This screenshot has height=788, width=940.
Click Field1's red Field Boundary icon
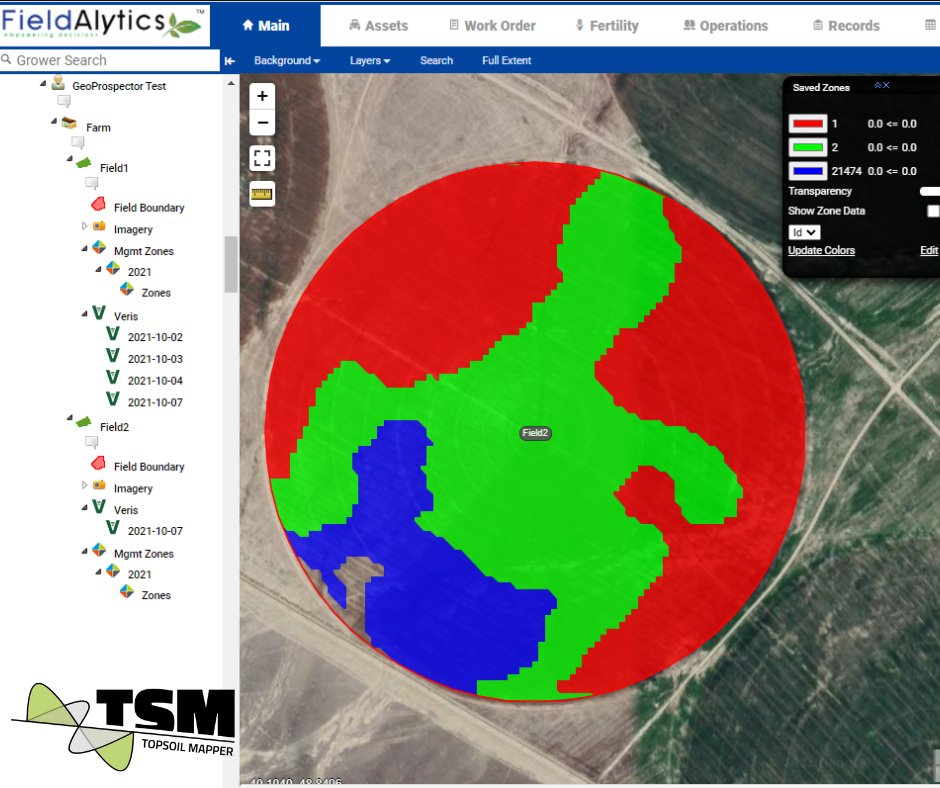click(x=98, y=204)
